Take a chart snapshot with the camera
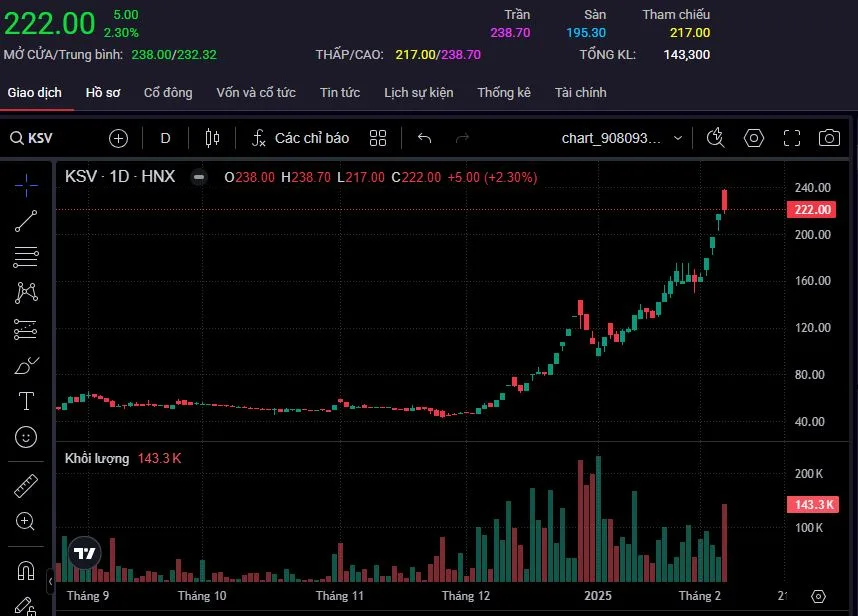The image size is (858, 616). 830,138
